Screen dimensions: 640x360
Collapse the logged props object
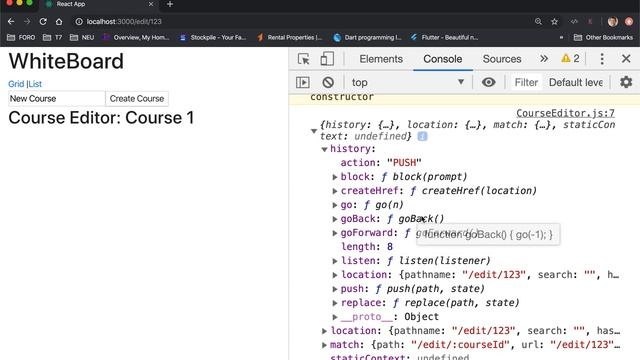(x=313, y=131)
